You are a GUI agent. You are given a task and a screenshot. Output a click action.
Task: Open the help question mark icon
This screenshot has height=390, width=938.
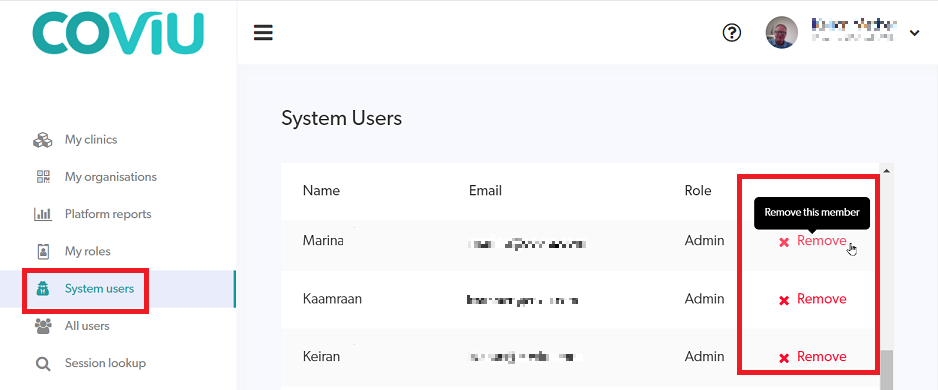point(732,33)
